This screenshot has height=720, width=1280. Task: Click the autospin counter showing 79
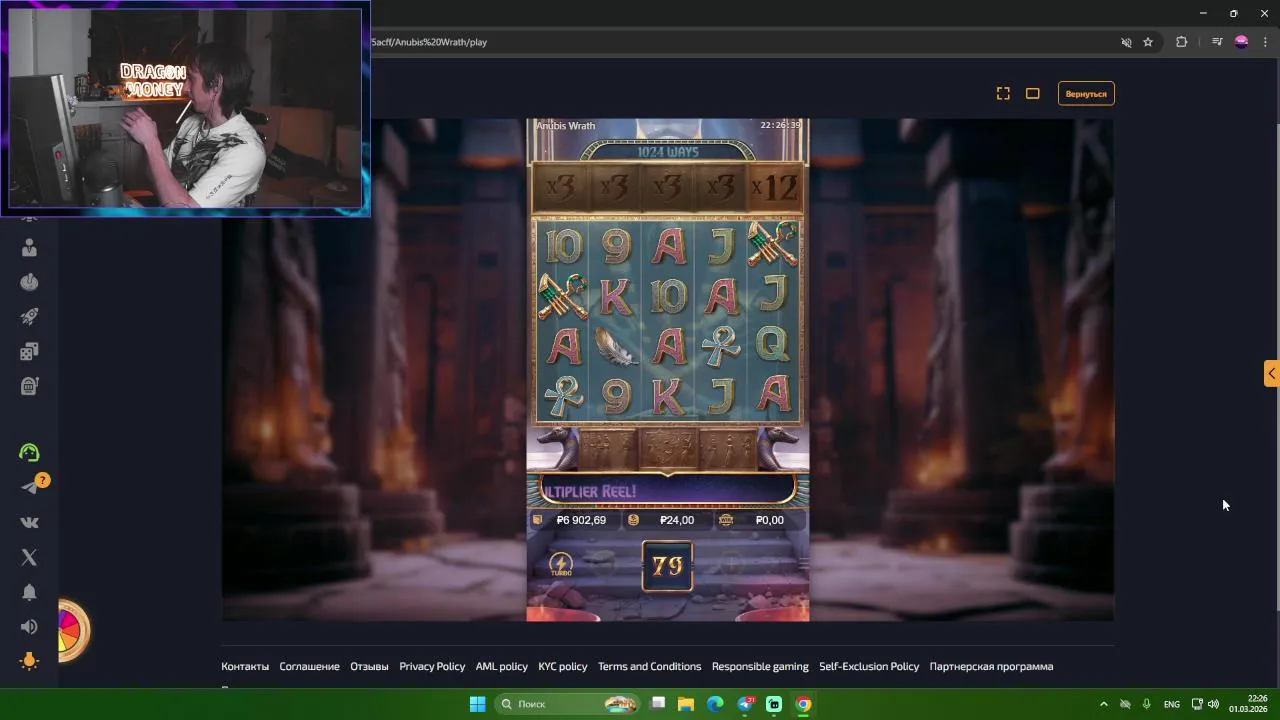(667, 566)
